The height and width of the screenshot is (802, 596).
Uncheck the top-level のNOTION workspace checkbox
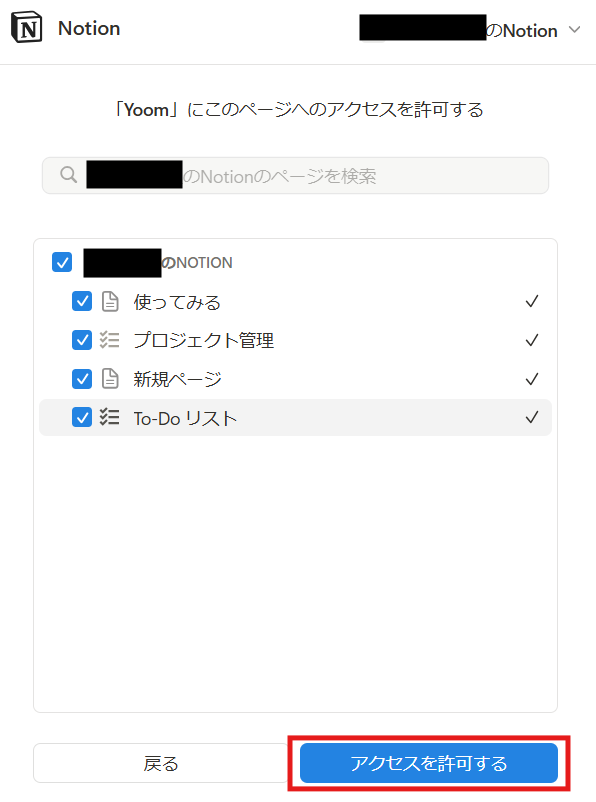[62, 262]
